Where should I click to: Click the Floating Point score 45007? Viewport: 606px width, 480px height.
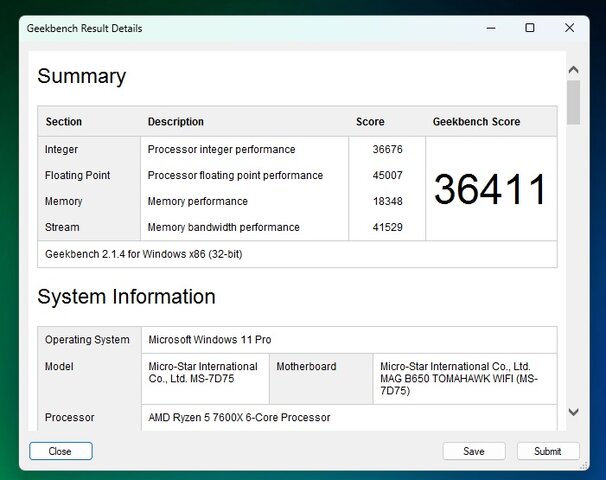click(387, 175)
